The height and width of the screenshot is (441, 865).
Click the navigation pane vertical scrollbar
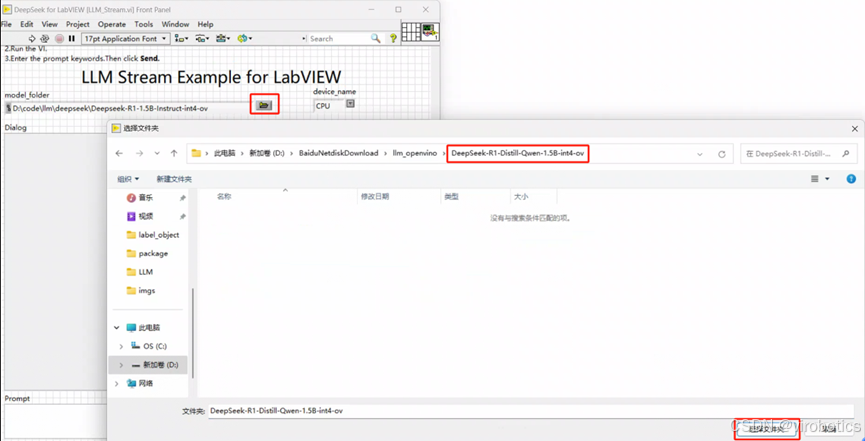pos(192,333)
